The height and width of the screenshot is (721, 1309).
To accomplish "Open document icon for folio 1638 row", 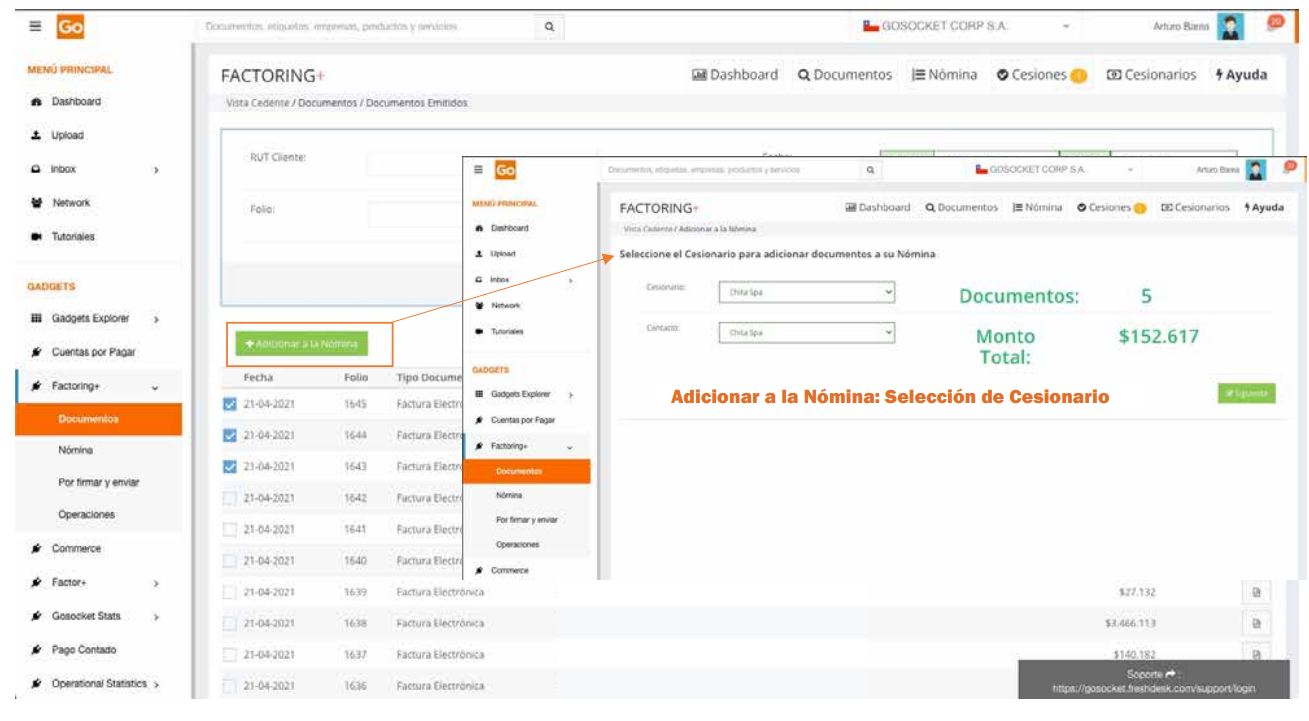I will [1256, 623].
